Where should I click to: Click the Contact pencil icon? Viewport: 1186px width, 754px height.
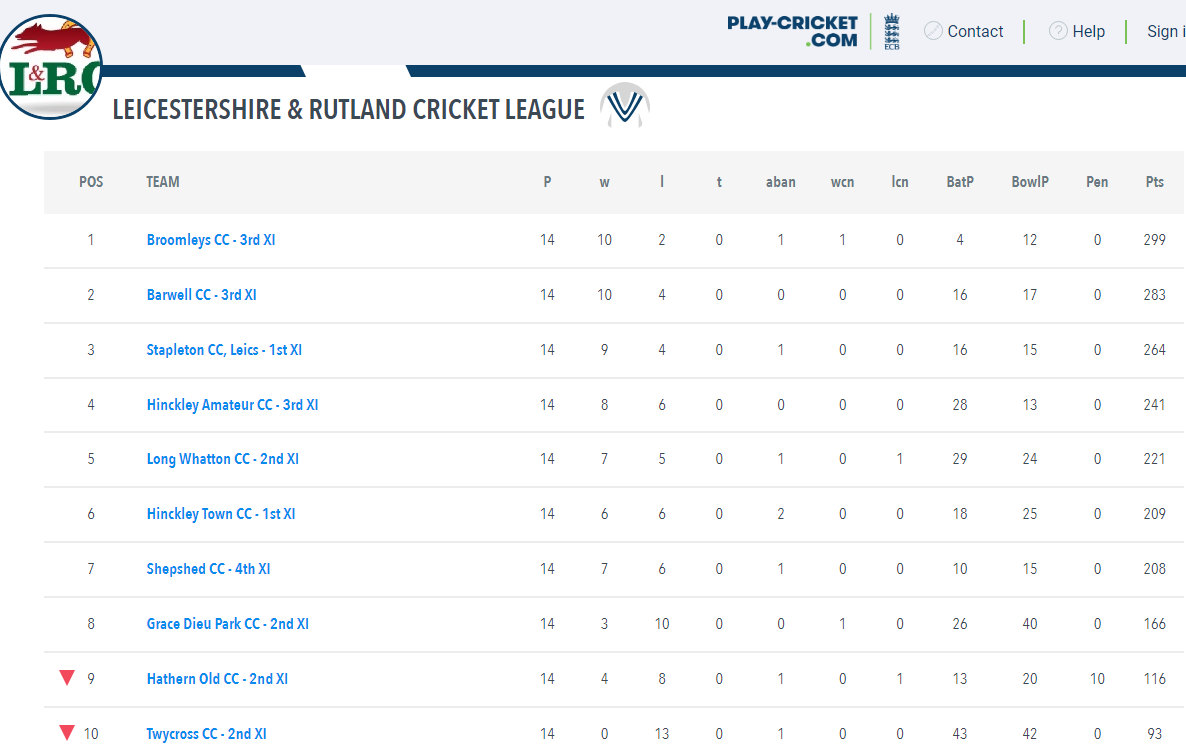pyautogui.click(x=933, y=31)
